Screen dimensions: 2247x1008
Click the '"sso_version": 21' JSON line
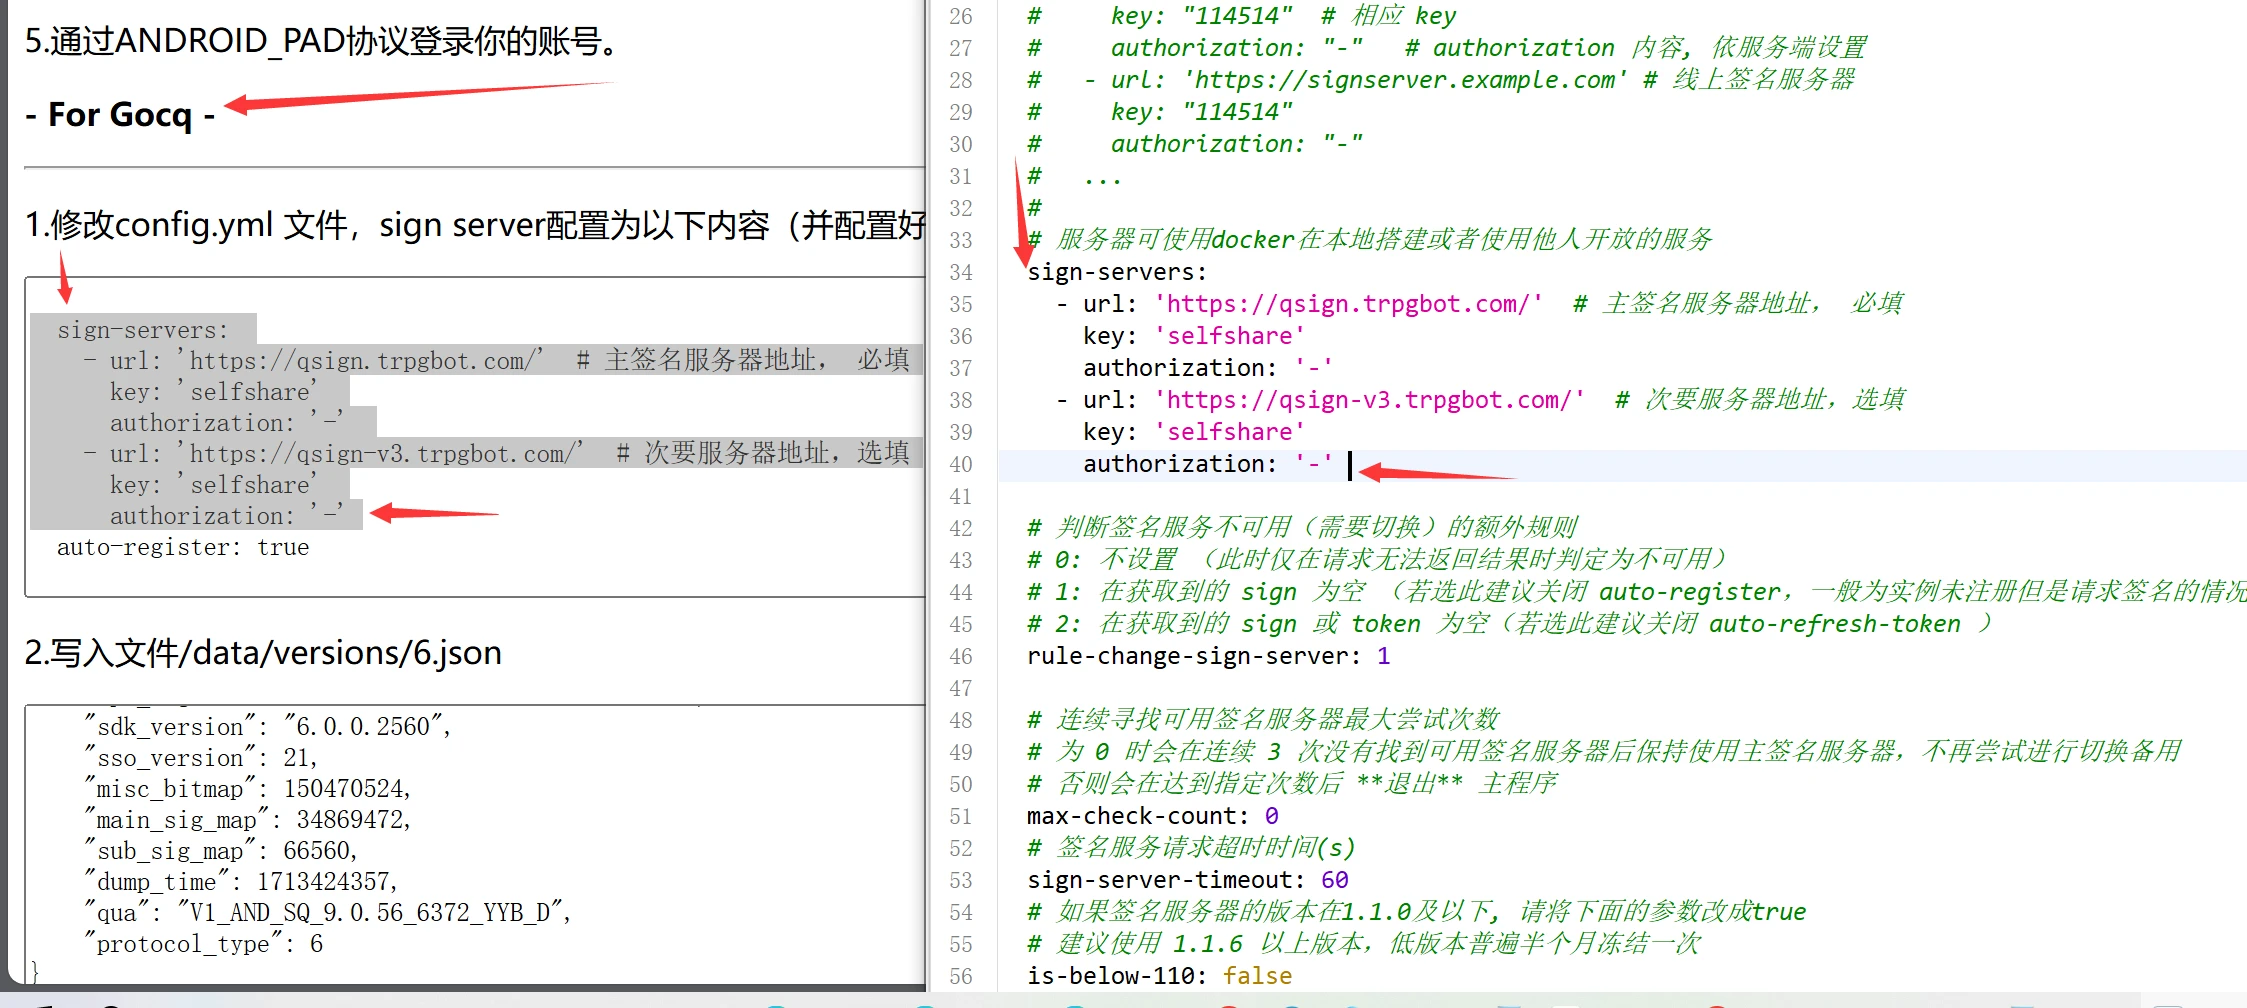pos(201,758)
